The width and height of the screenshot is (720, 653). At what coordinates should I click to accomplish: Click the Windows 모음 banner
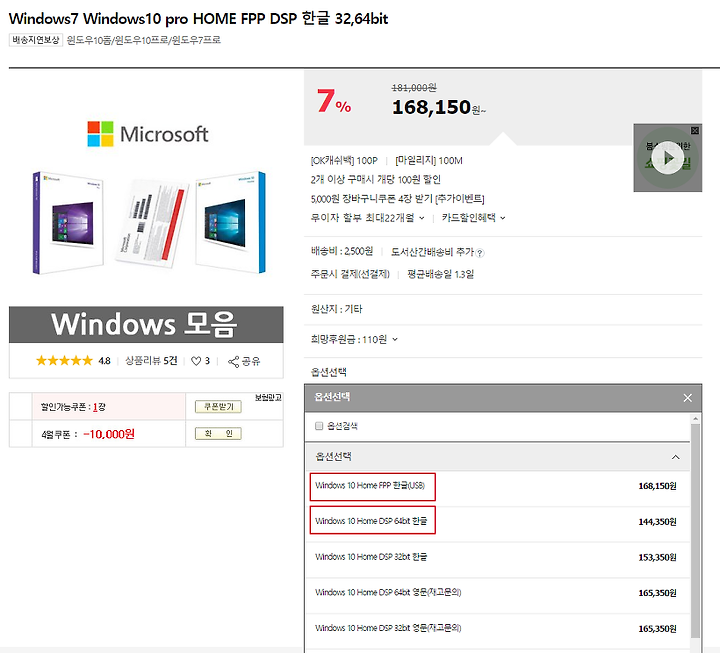tap(146, 325)
